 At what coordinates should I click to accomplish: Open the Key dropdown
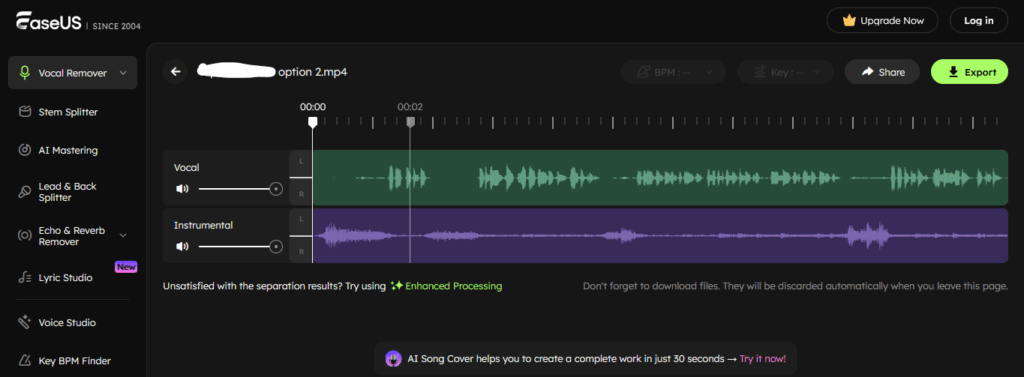pyautogui.click(x=786, y=72)
